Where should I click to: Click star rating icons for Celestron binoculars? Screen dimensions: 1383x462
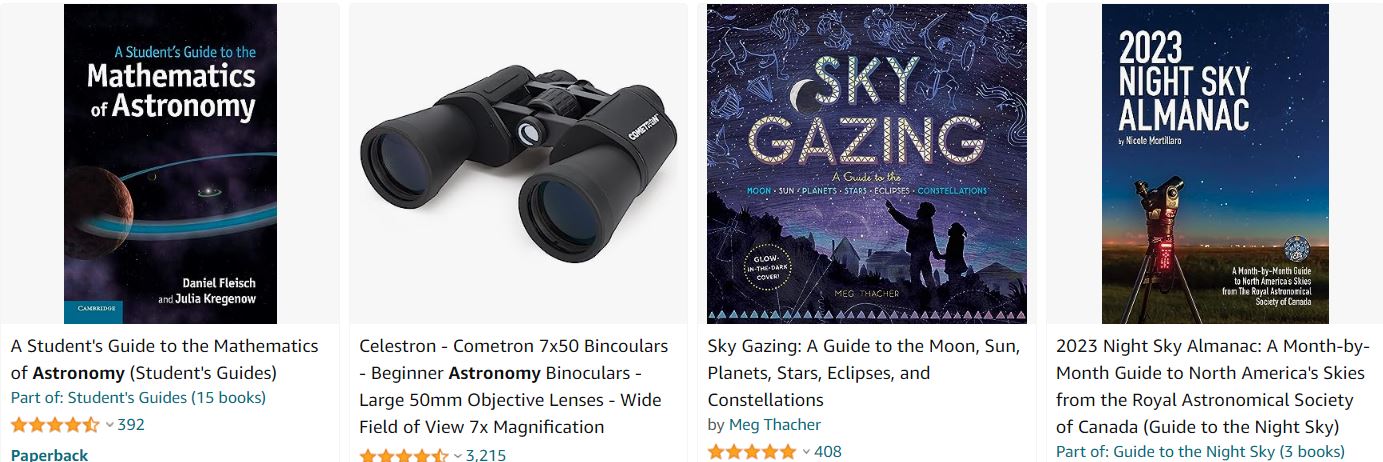click(x=404, y=456)
